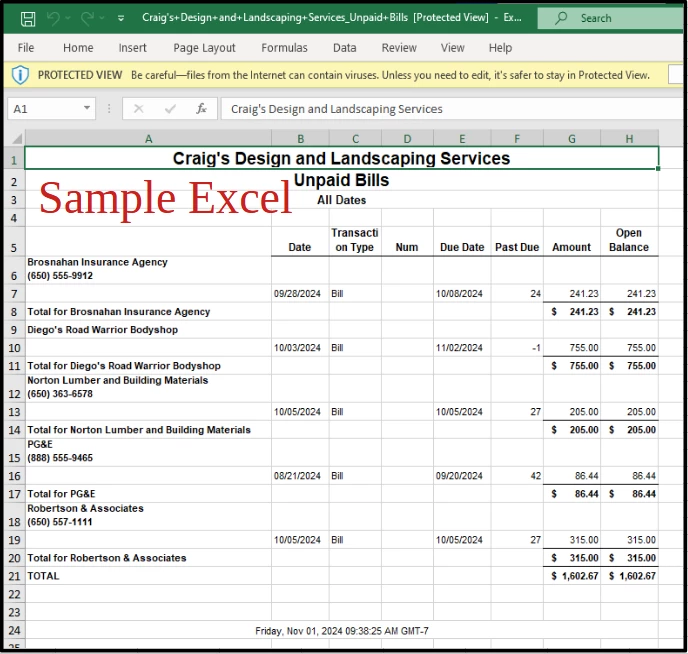Open the Formulas ribbon tab
The image size is (688, 654).
coord(284,47)
